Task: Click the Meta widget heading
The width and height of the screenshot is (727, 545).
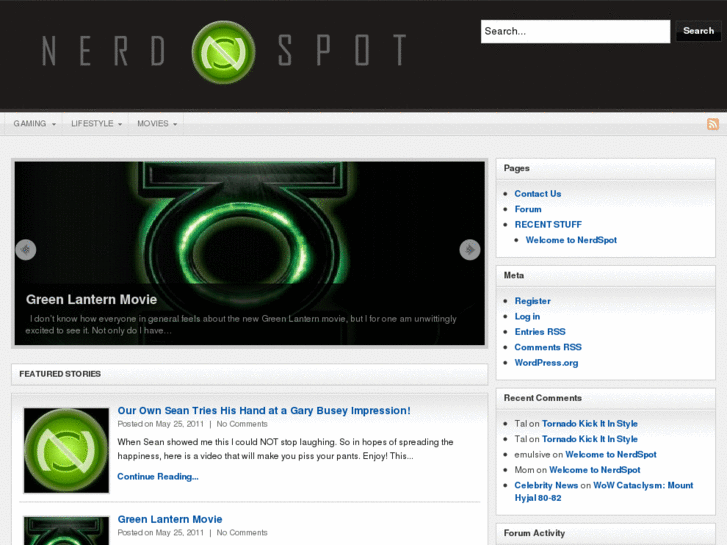Action: [514, 276]
